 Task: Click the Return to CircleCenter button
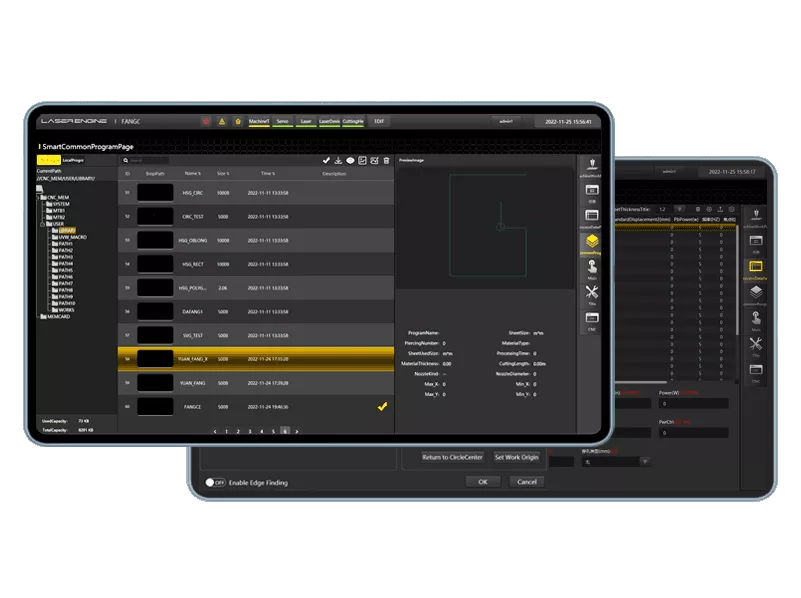[x=452, y=457]
